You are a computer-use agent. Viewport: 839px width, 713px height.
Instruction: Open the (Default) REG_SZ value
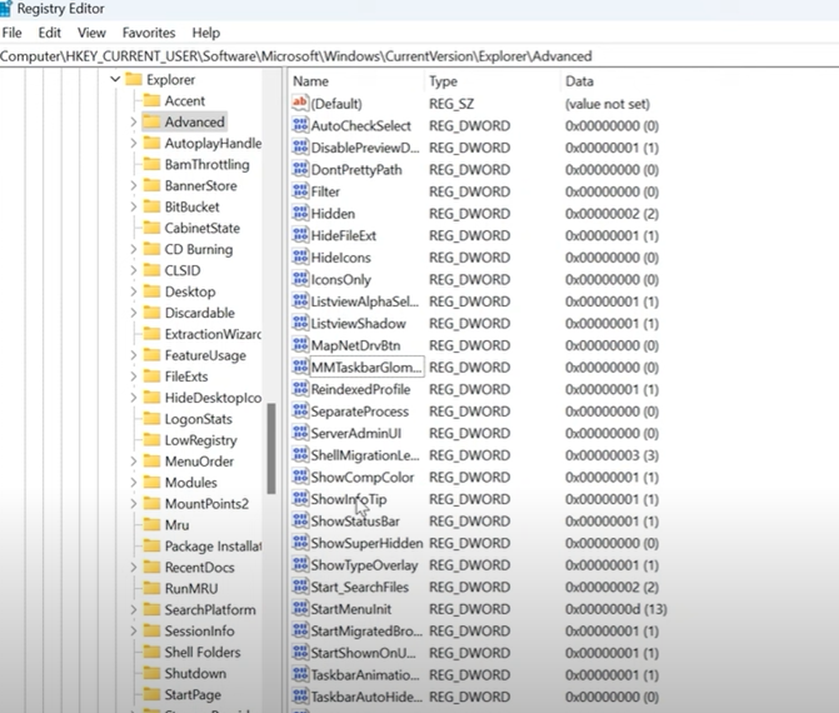click(300, 103)
